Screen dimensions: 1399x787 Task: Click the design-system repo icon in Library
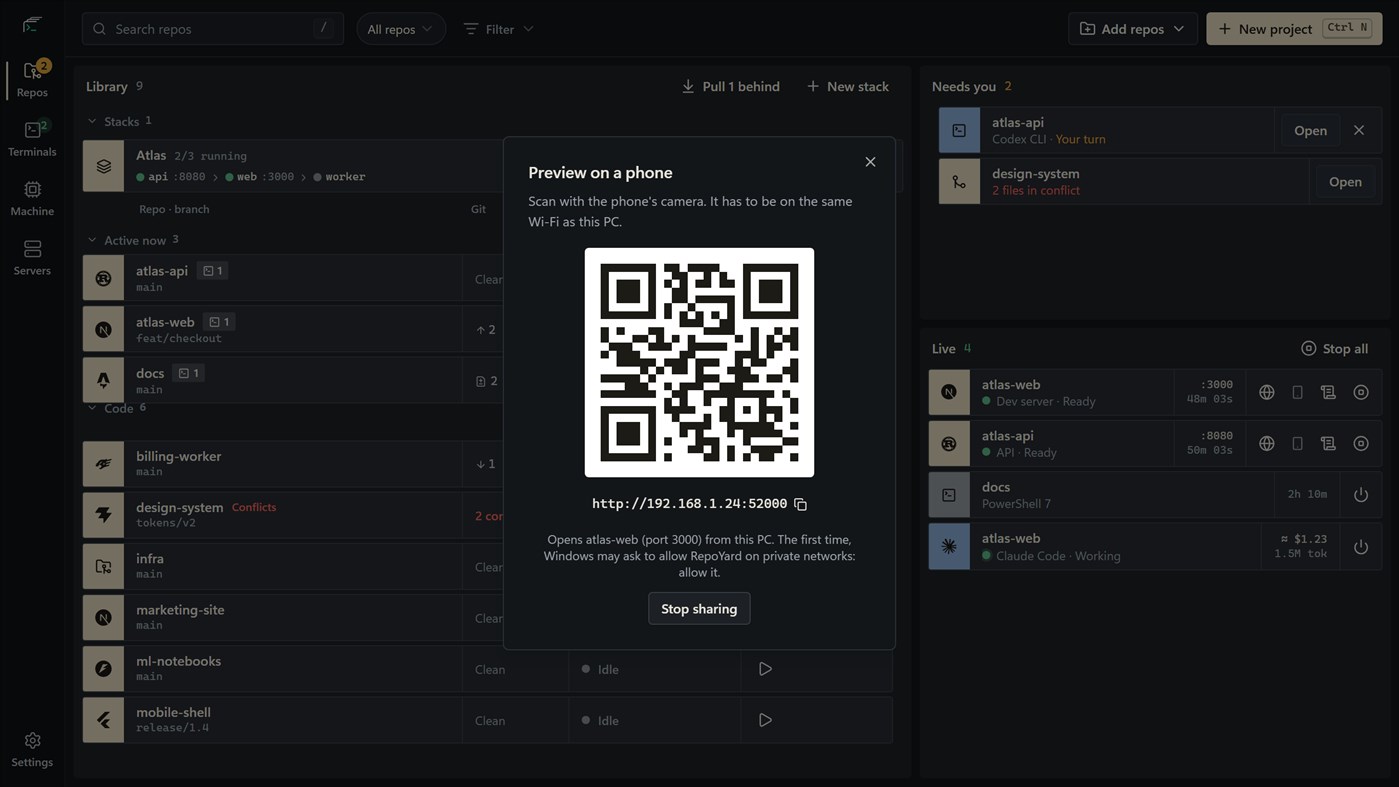[103, 515]
